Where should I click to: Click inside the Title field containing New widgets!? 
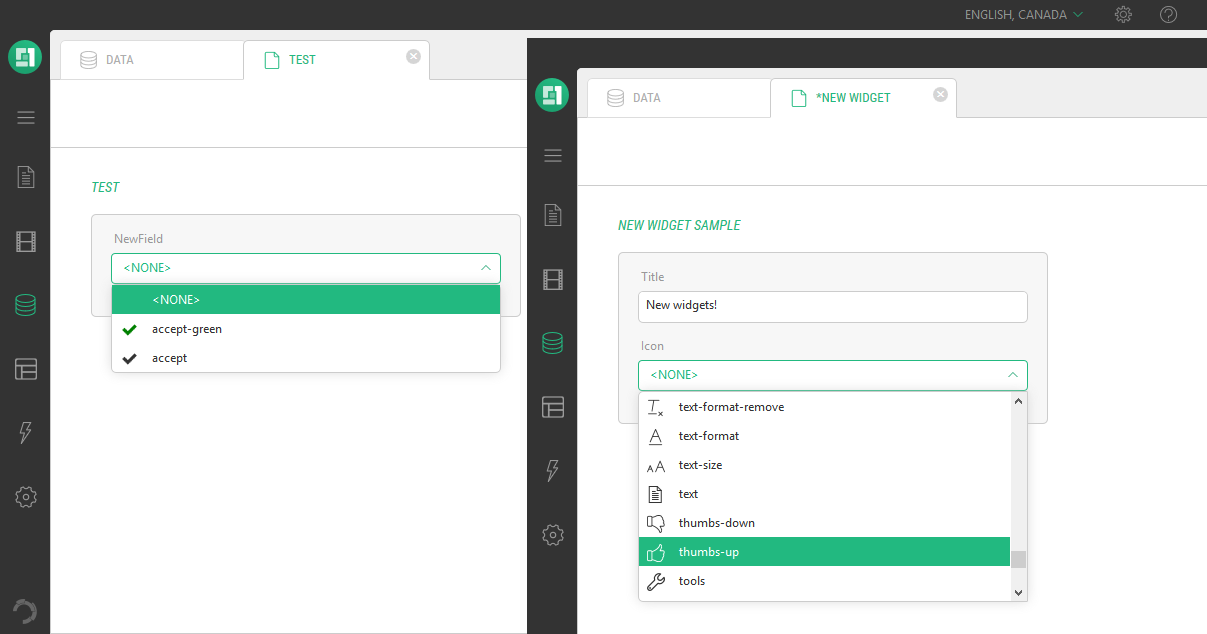[x=833, y=306]
